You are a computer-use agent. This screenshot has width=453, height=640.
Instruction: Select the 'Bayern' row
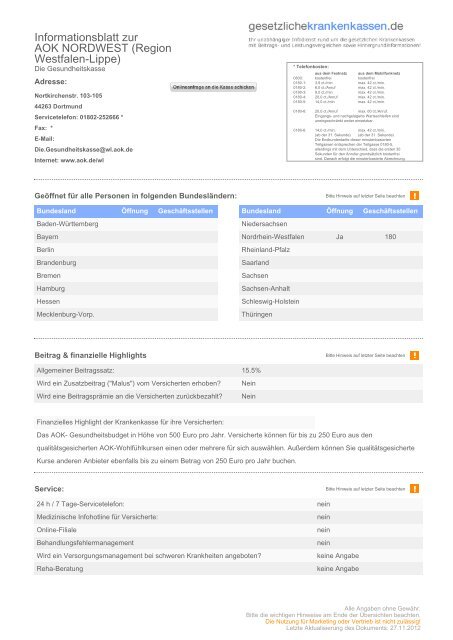(126, 237)
